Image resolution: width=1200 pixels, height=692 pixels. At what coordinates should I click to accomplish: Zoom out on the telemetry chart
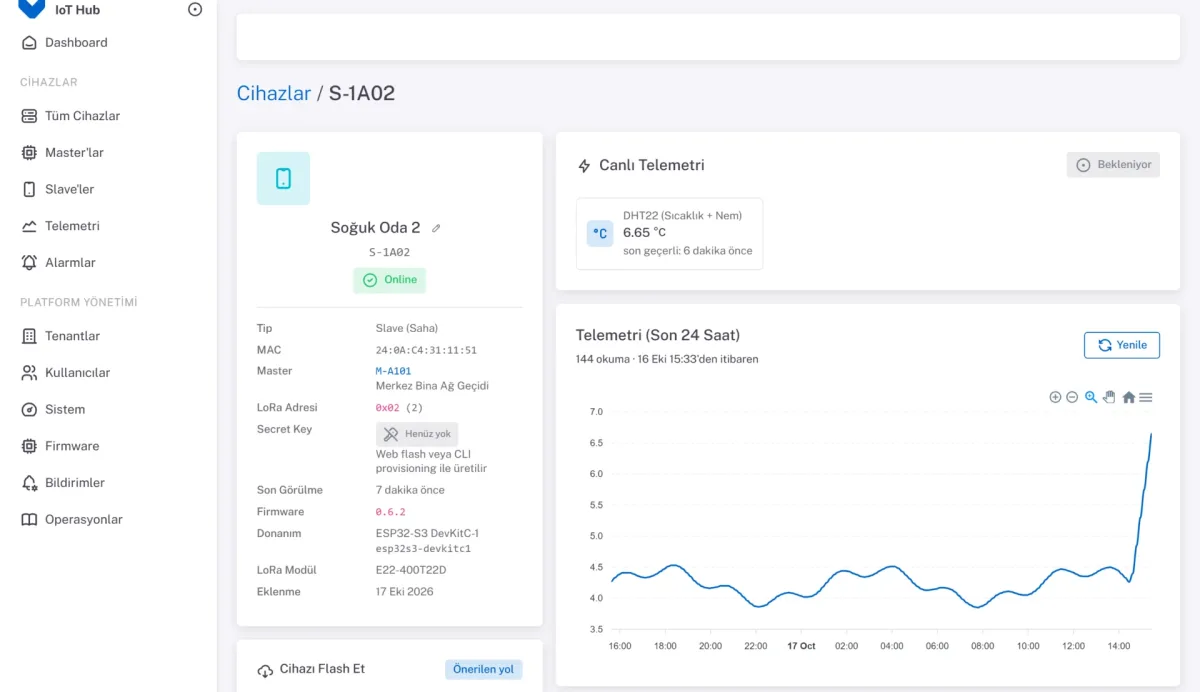pyautogui.click(x=1072, y=397)
